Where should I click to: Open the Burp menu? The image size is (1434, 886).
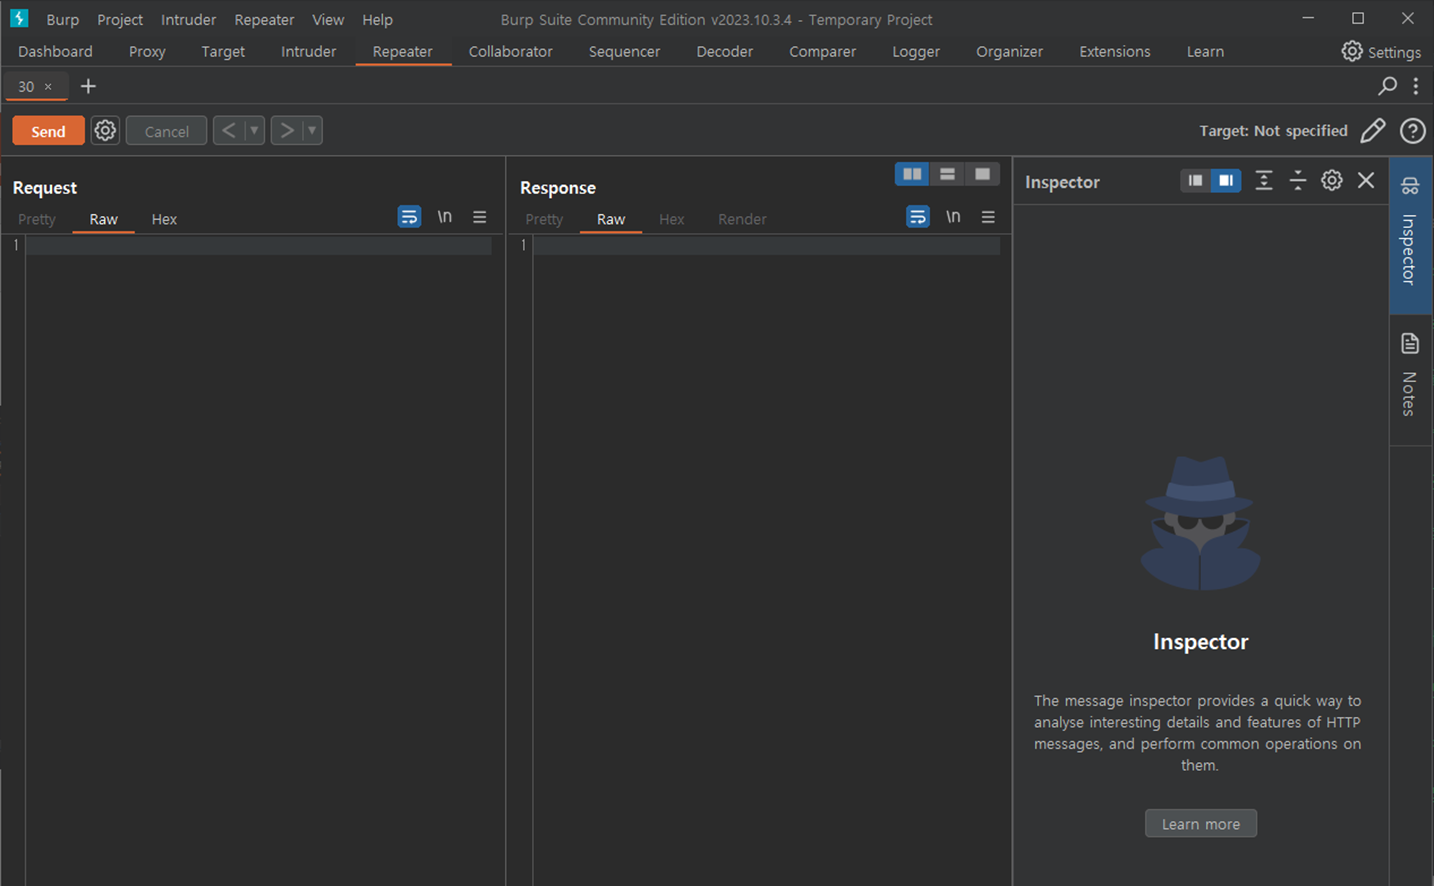click(x=62, y=19)
